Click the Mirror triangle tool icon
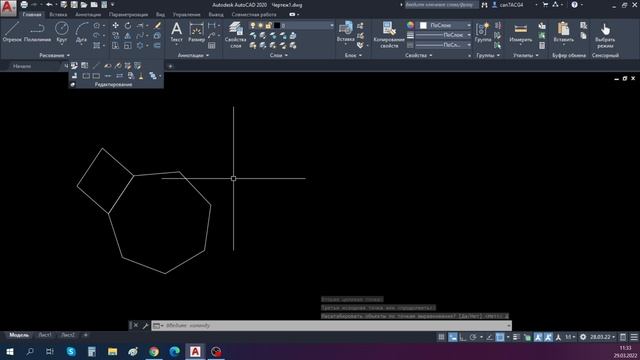 tap(128, 36)
